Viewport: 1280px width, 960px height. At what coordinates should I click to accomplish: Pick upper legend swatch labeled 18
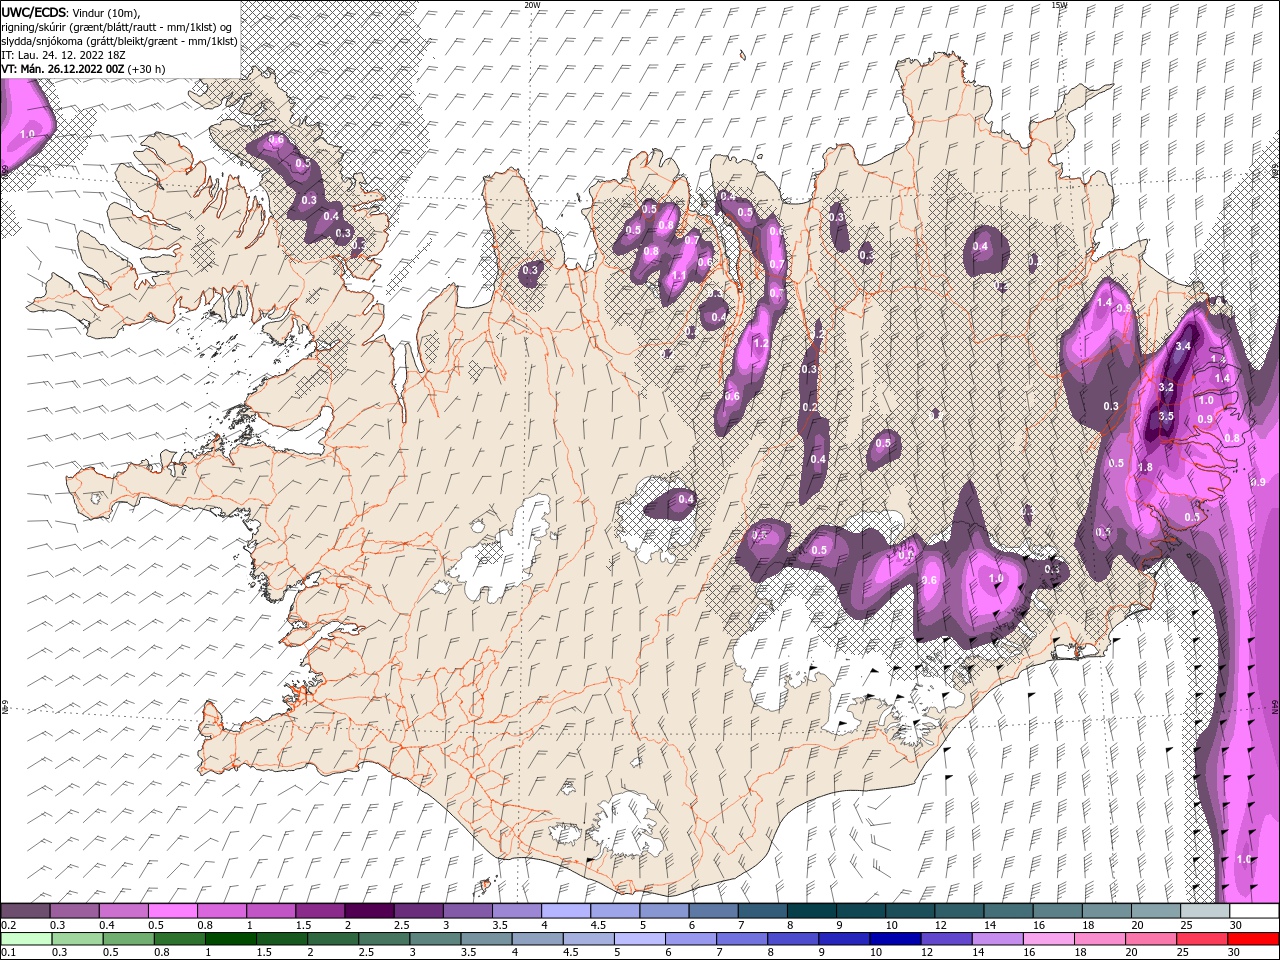click(x=1106, y=911)
